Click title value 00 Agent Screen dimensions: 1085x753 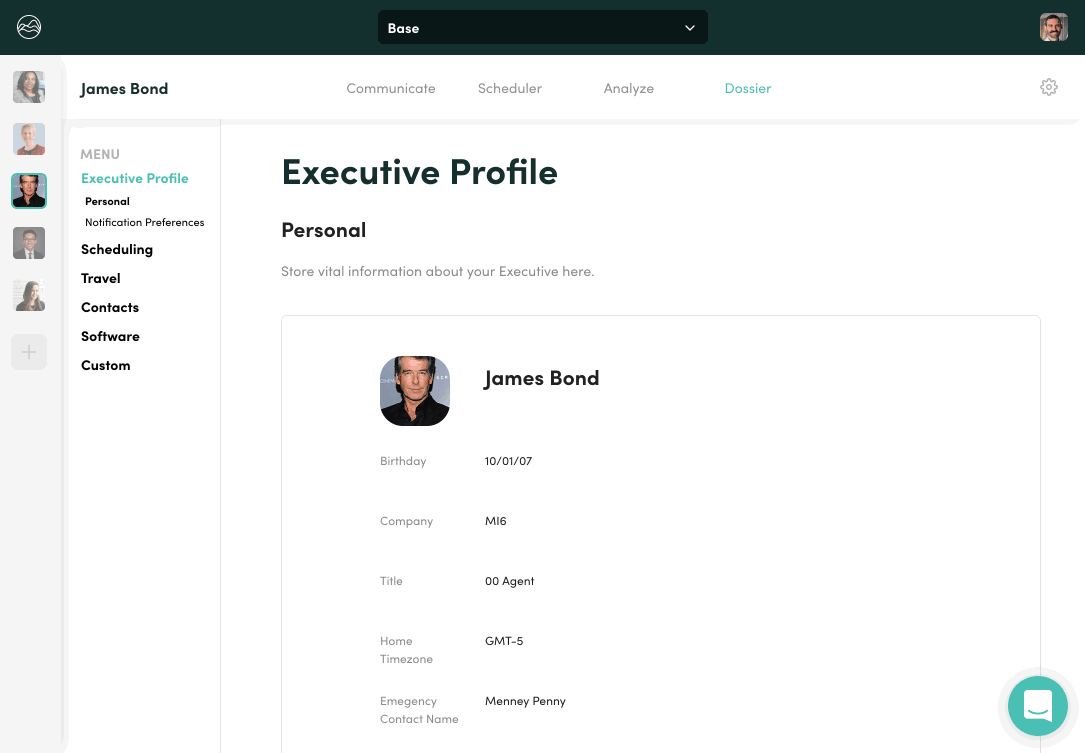point(509,581)
